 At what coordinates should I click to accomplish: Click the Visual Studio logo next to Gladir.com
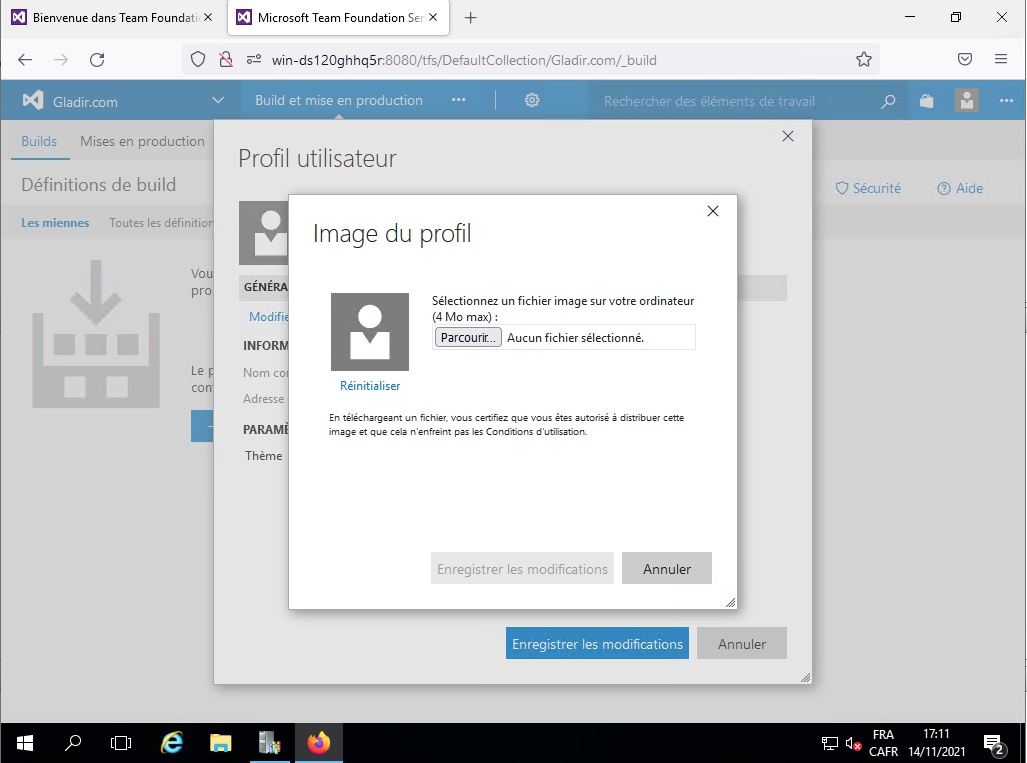(33, 100)
